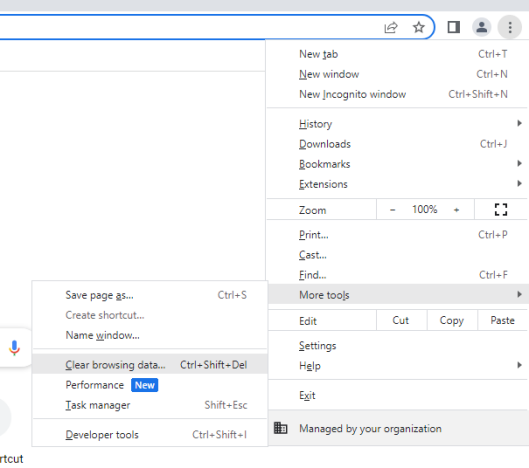Screen dimensions: 529x468
Task: Click the Paste button in Edit row
Action: pos(502,320)
